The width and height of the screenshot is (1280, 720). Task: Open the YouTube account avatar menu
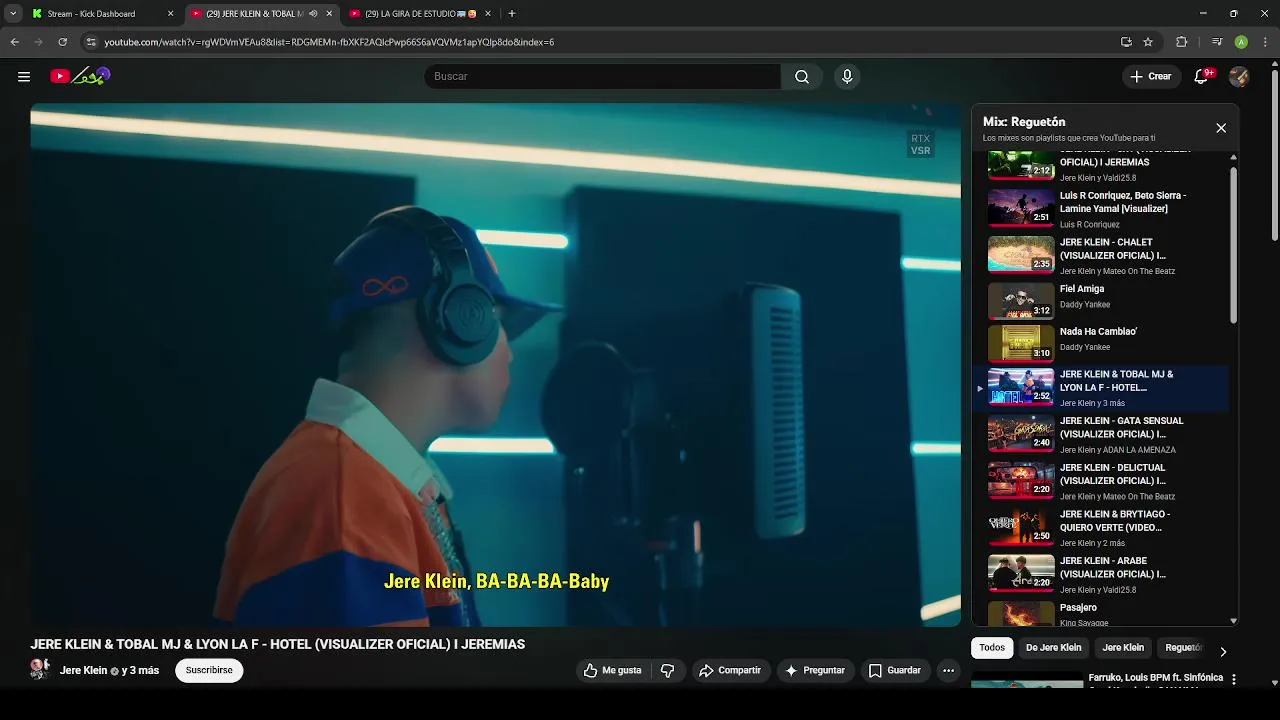pos(1239,76)
